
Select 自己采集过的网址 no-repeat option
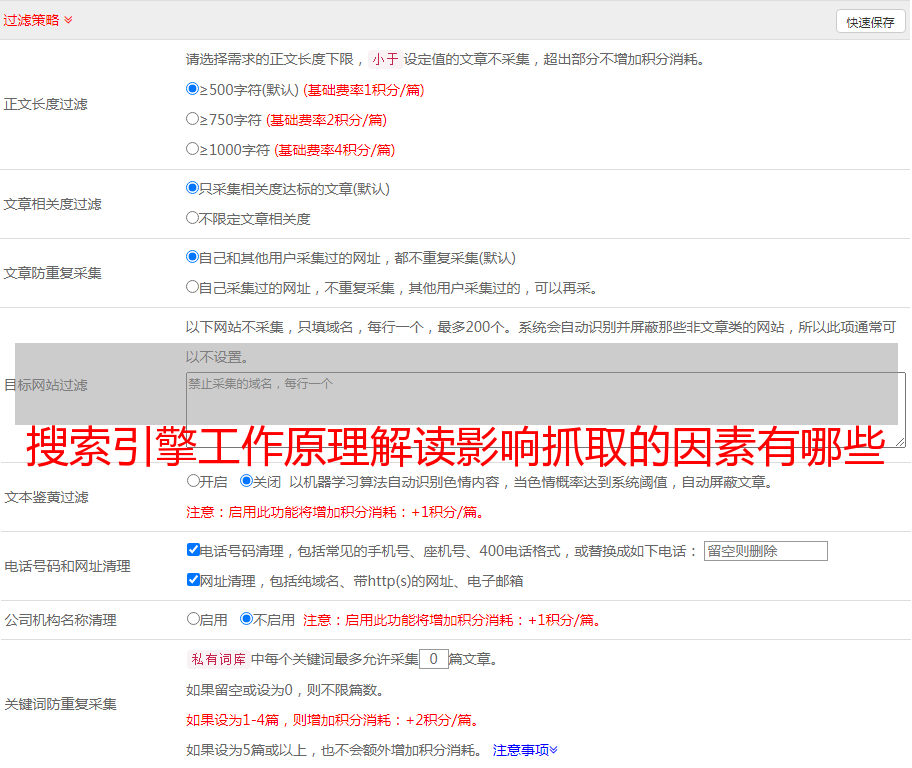[x=193, y=287]
